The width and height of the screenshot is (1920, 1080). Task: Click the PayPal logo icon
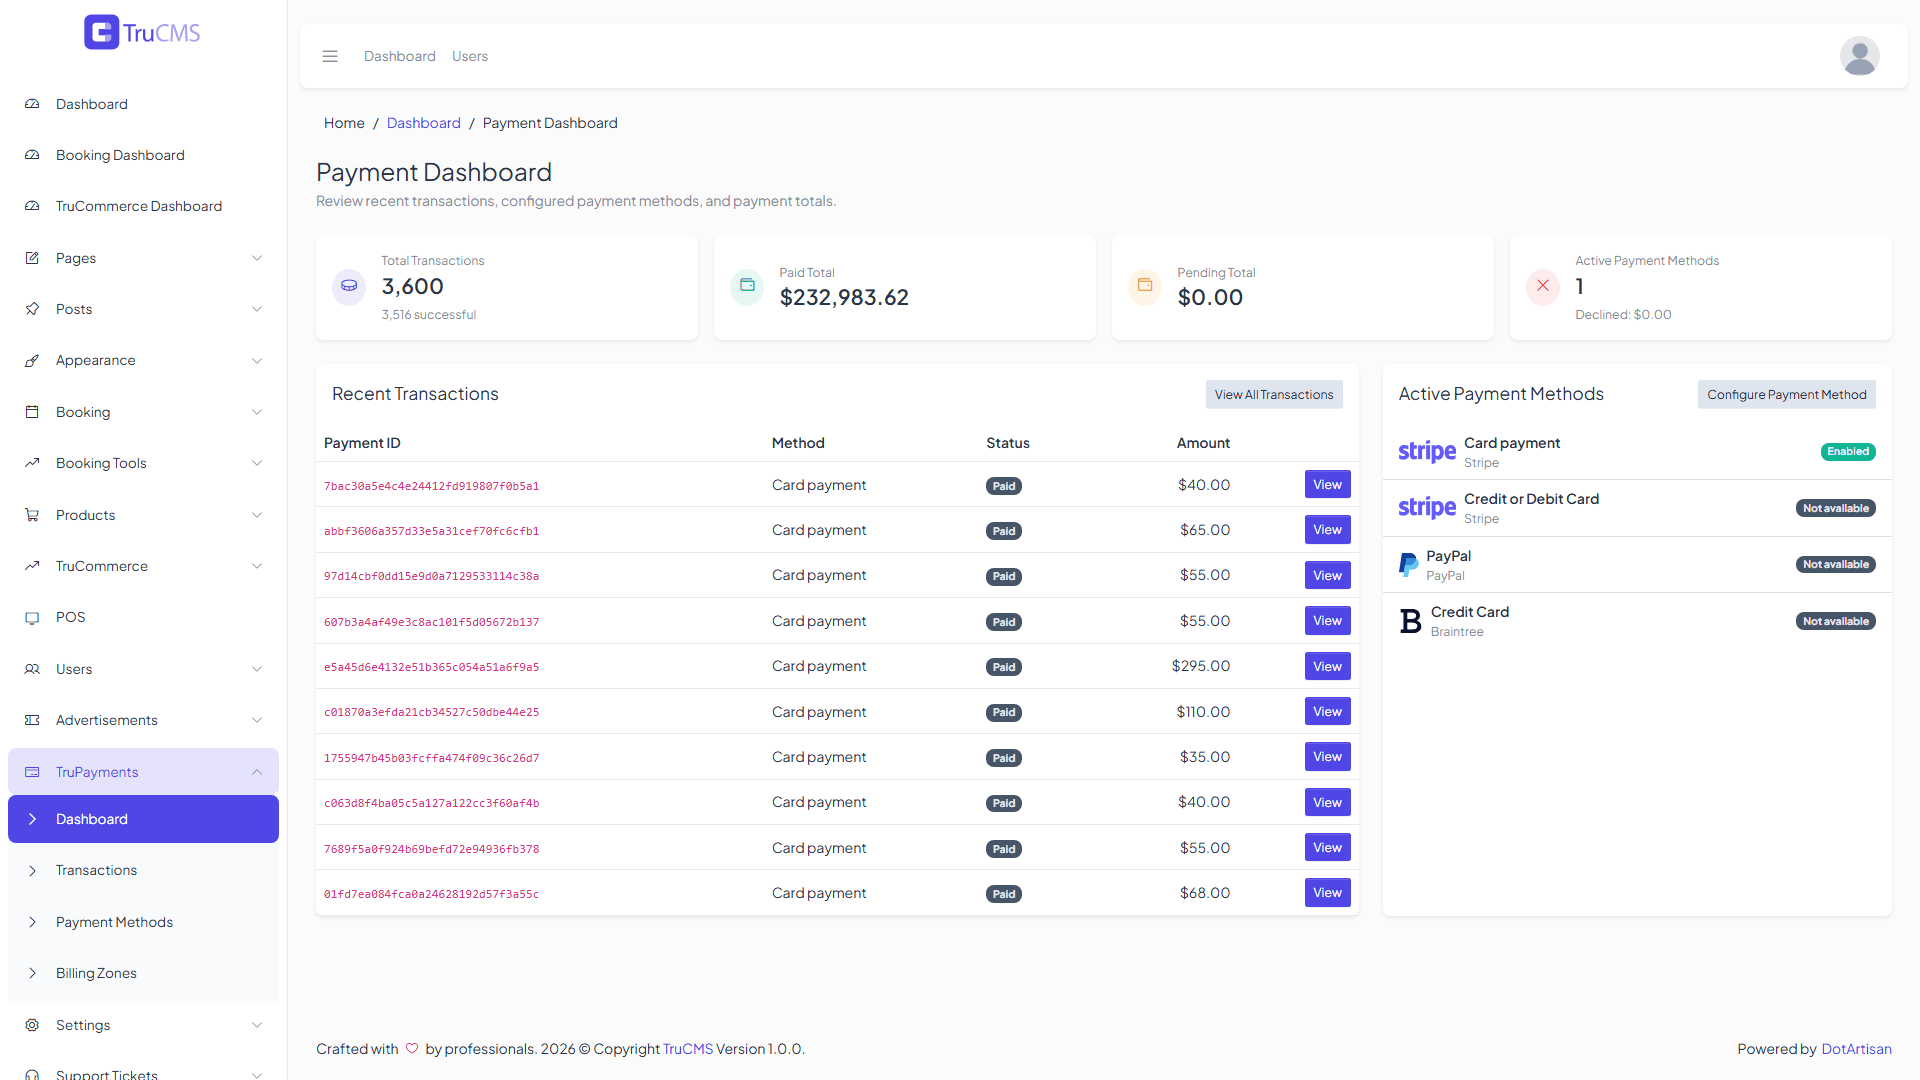1408,565
